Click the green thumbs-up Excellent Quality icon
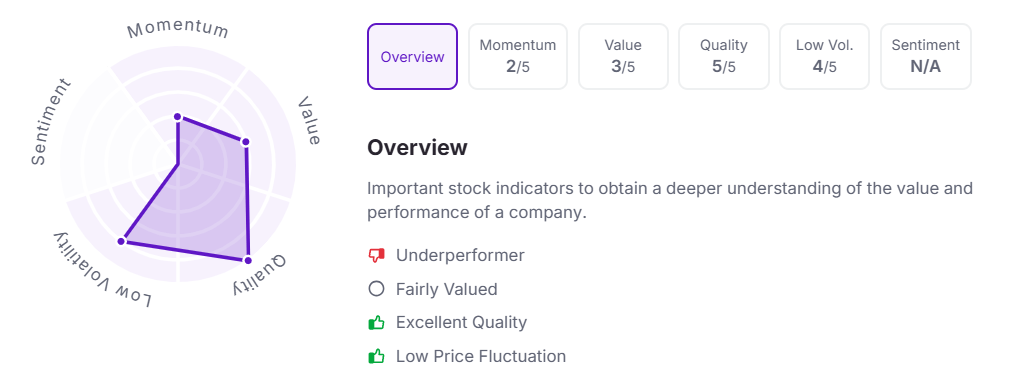This screenshot has height=392, width=1013. (x=376, y=322)
